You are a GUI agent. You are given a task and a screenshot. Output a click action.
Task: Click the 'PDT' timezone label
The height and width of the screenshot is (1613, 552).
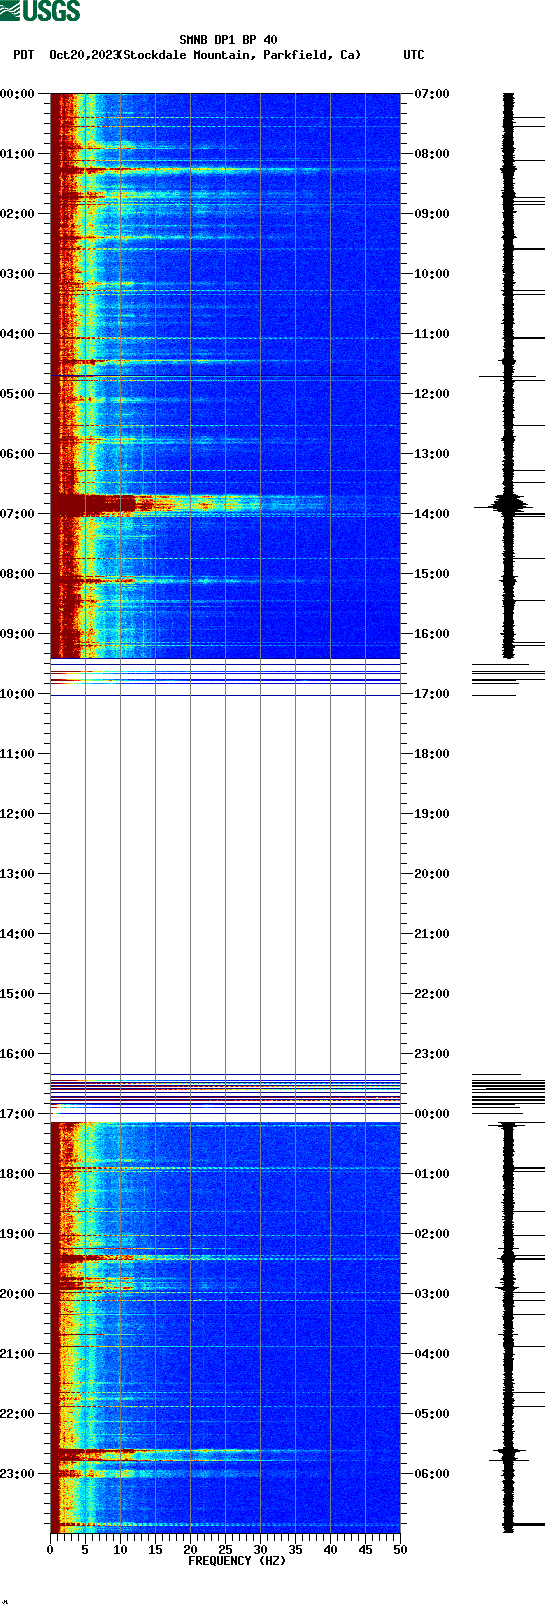[23, 55]
